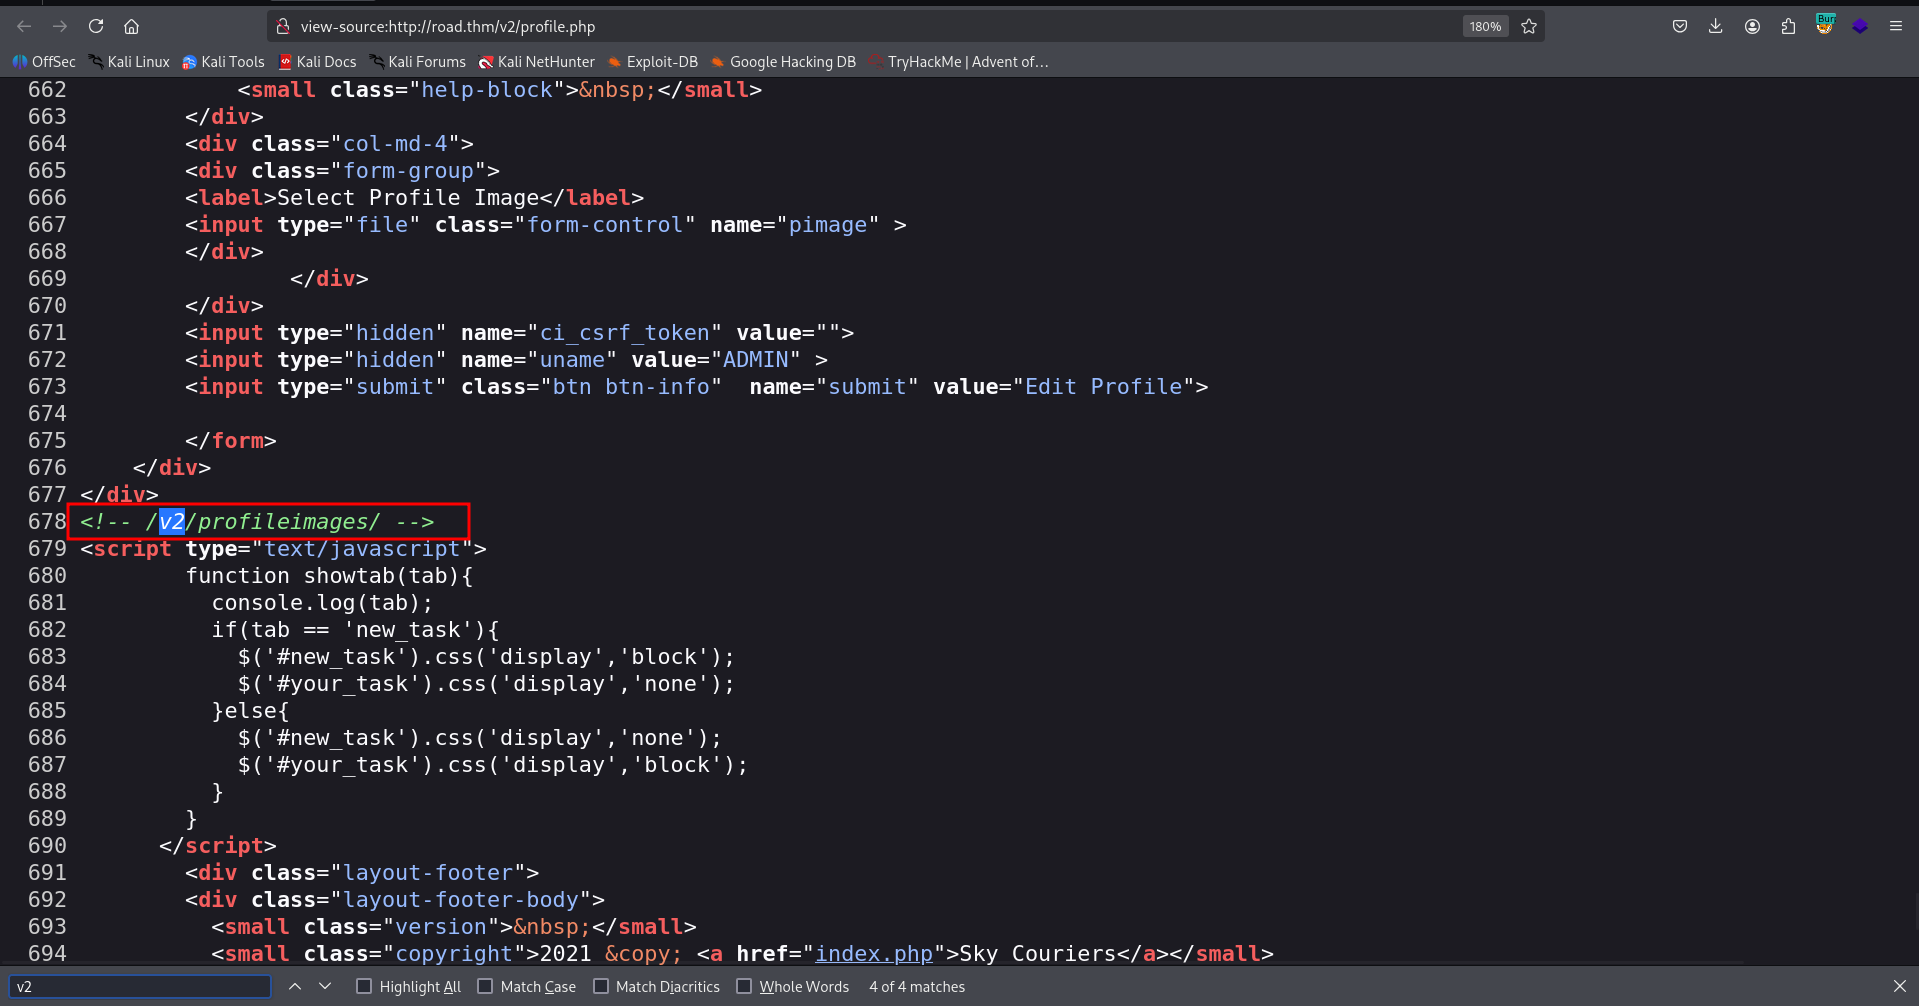This screenshot has width=1919, height=1006.
Task: View site security information padlock
Action: click(283, 26)
